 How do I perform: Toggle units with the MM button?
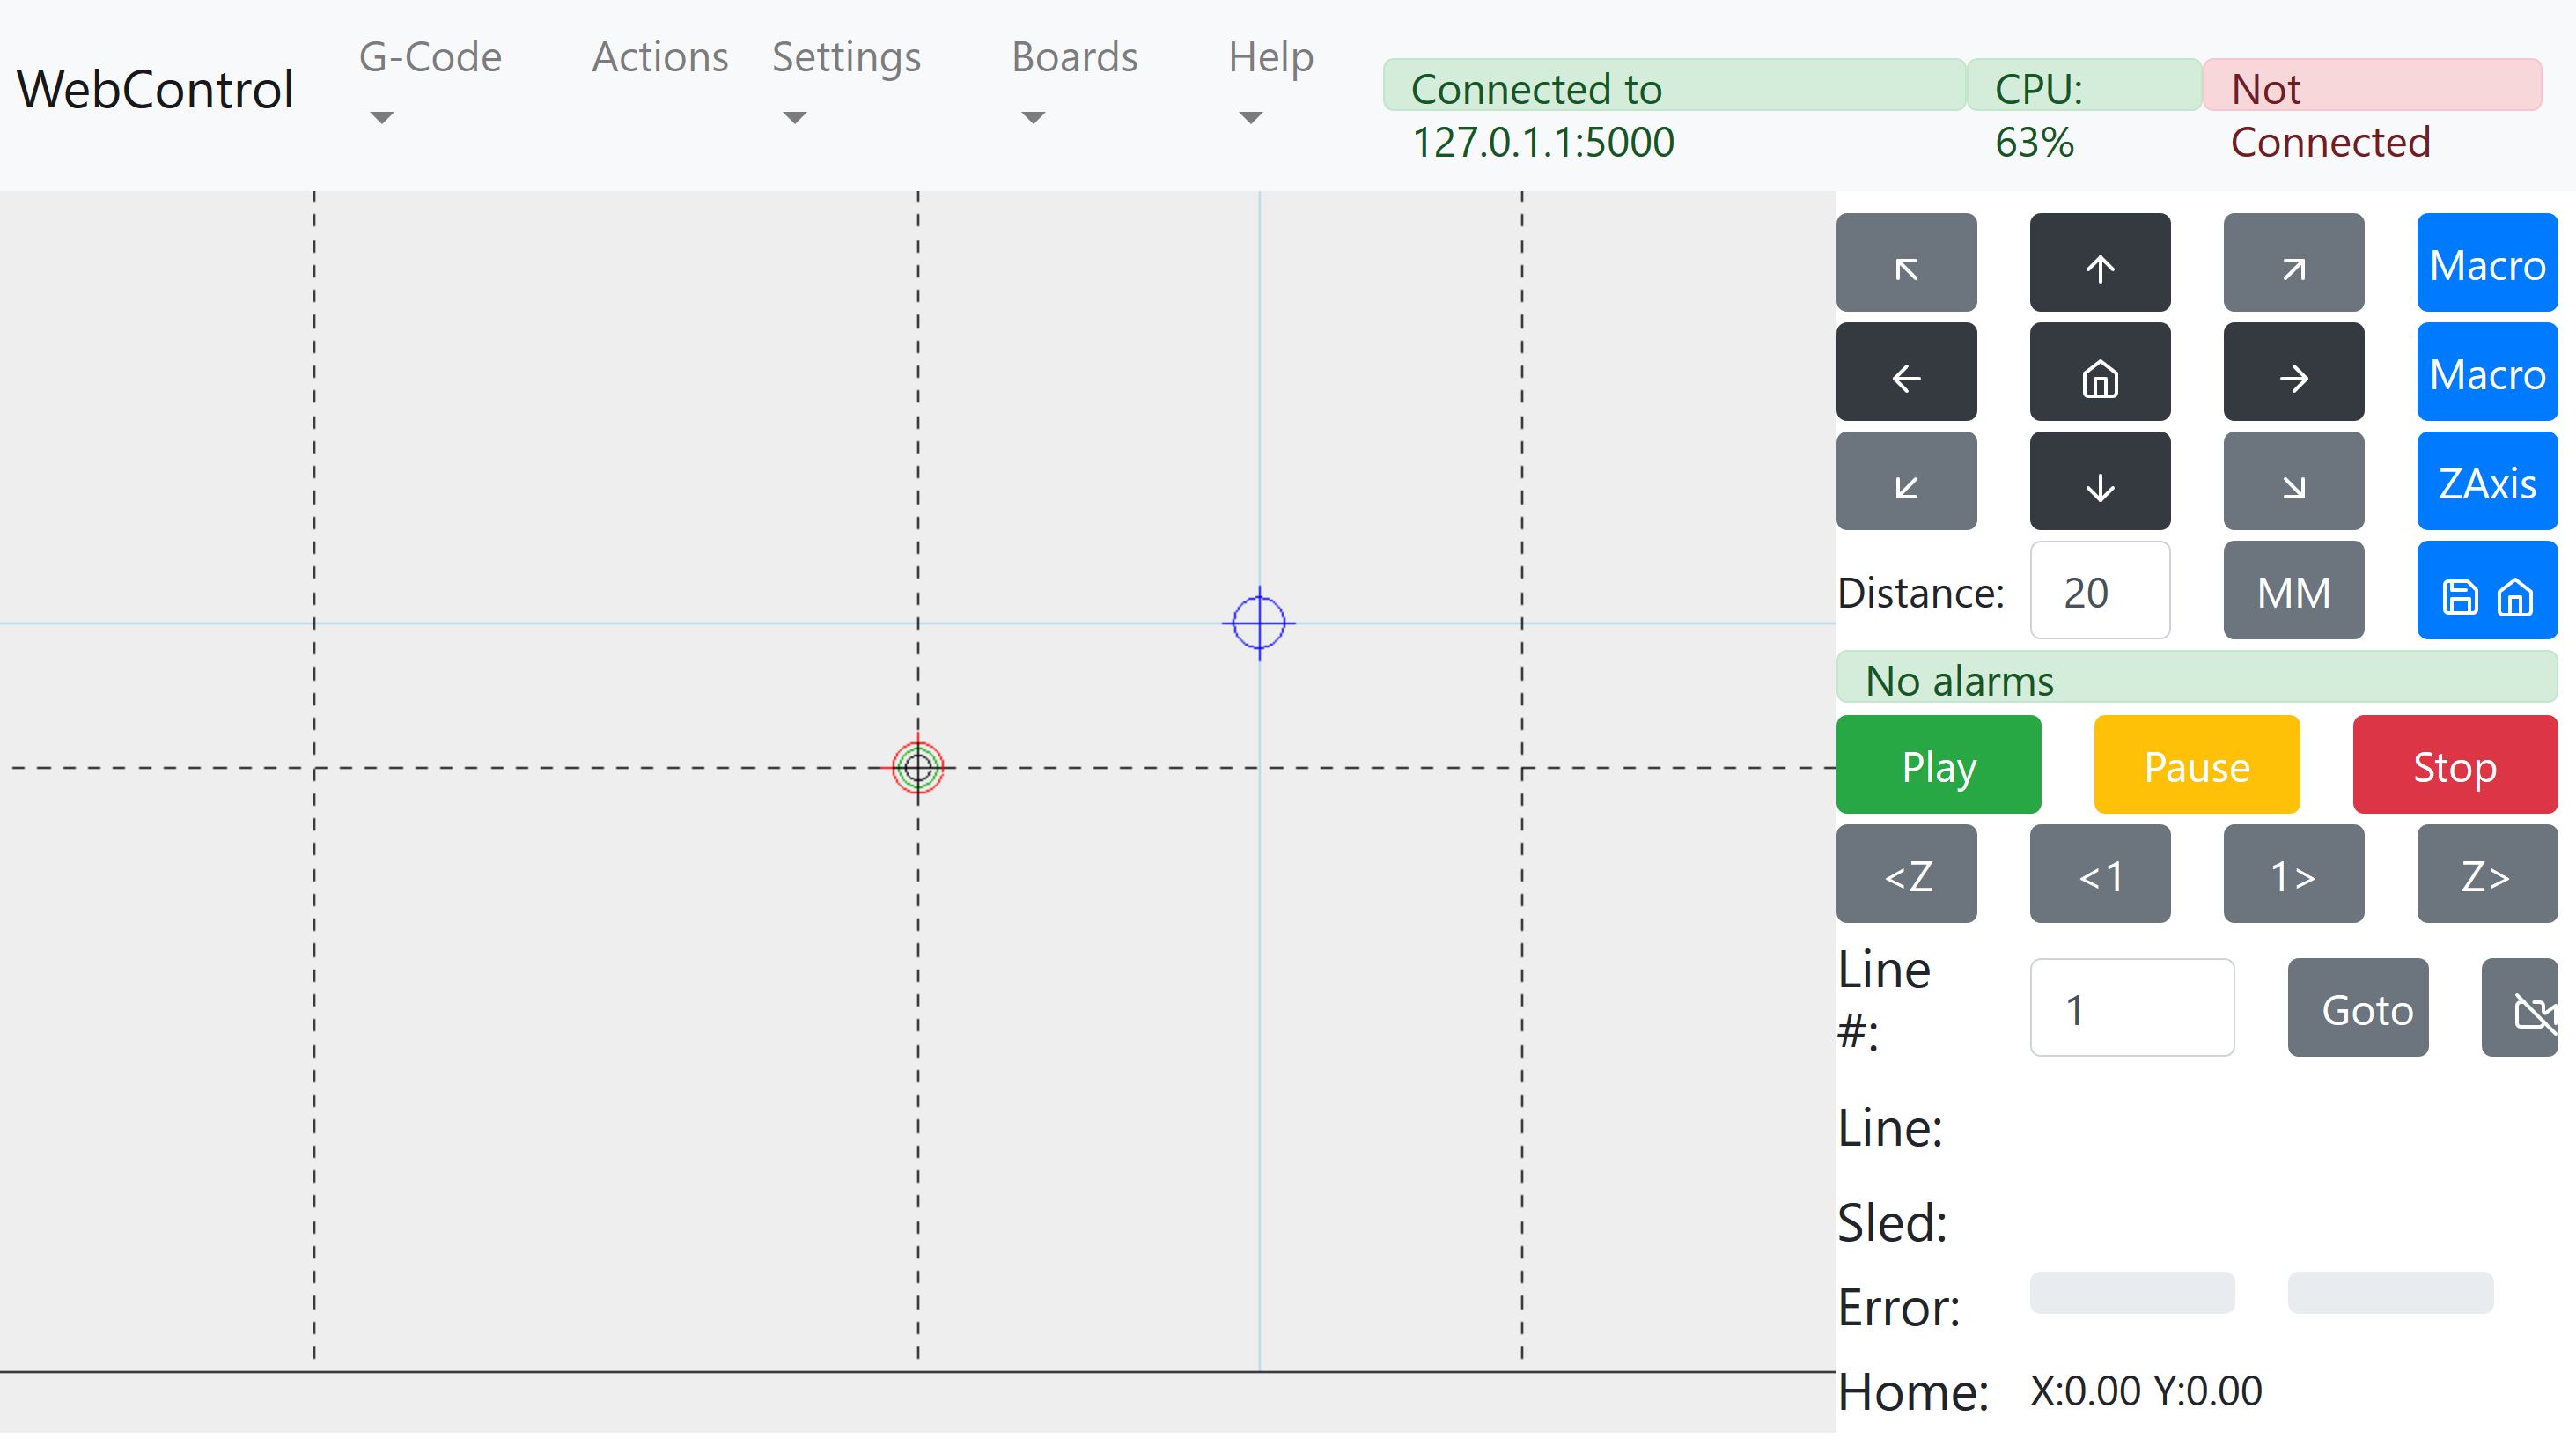(x=2293, y=591)
